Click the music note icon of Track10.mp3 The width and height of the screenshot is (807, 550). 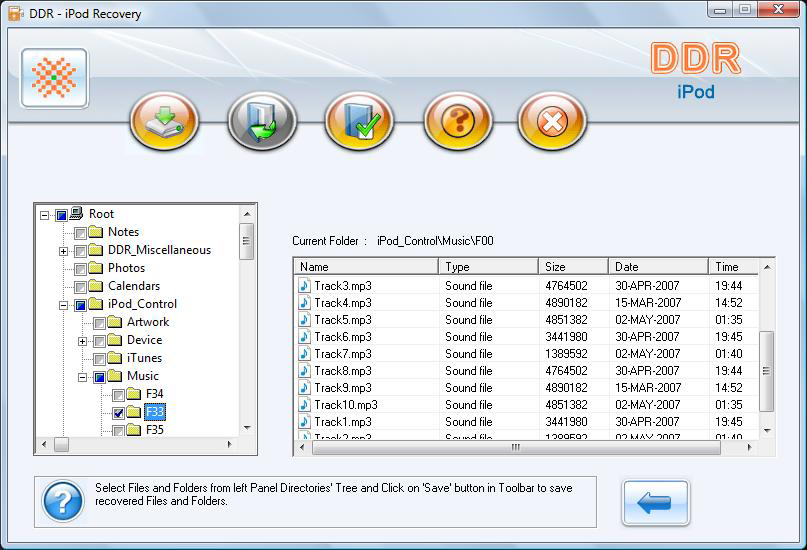coord(305,404)
